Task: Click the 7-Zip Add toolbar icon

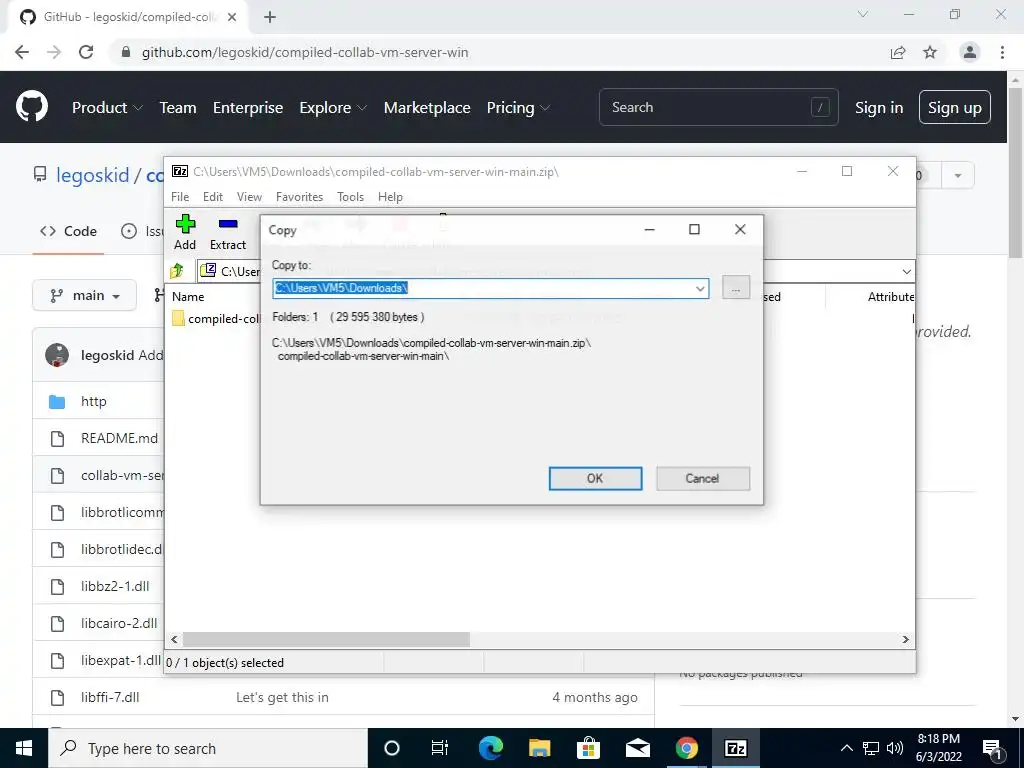Action: click(185, 232)
